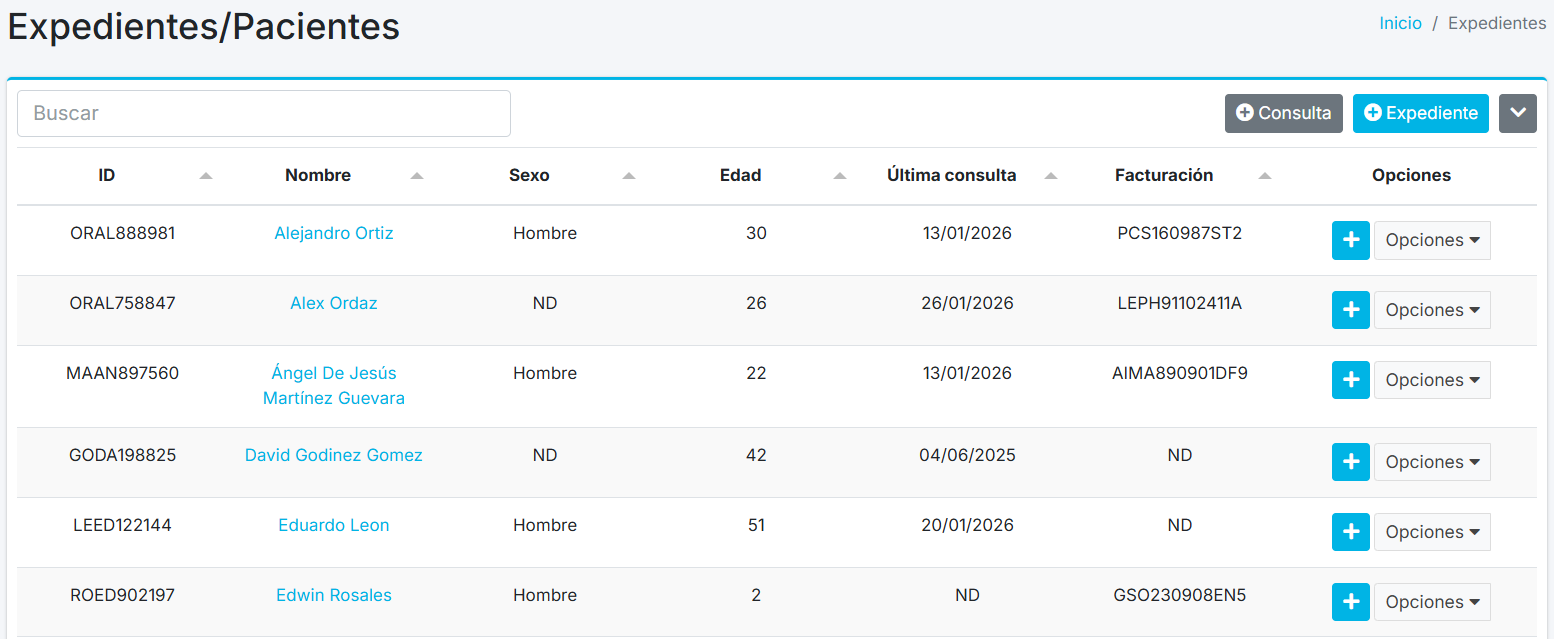Sort by Nombre column arrow
The image size is (1554, 639).
click(x=417, y=176)
